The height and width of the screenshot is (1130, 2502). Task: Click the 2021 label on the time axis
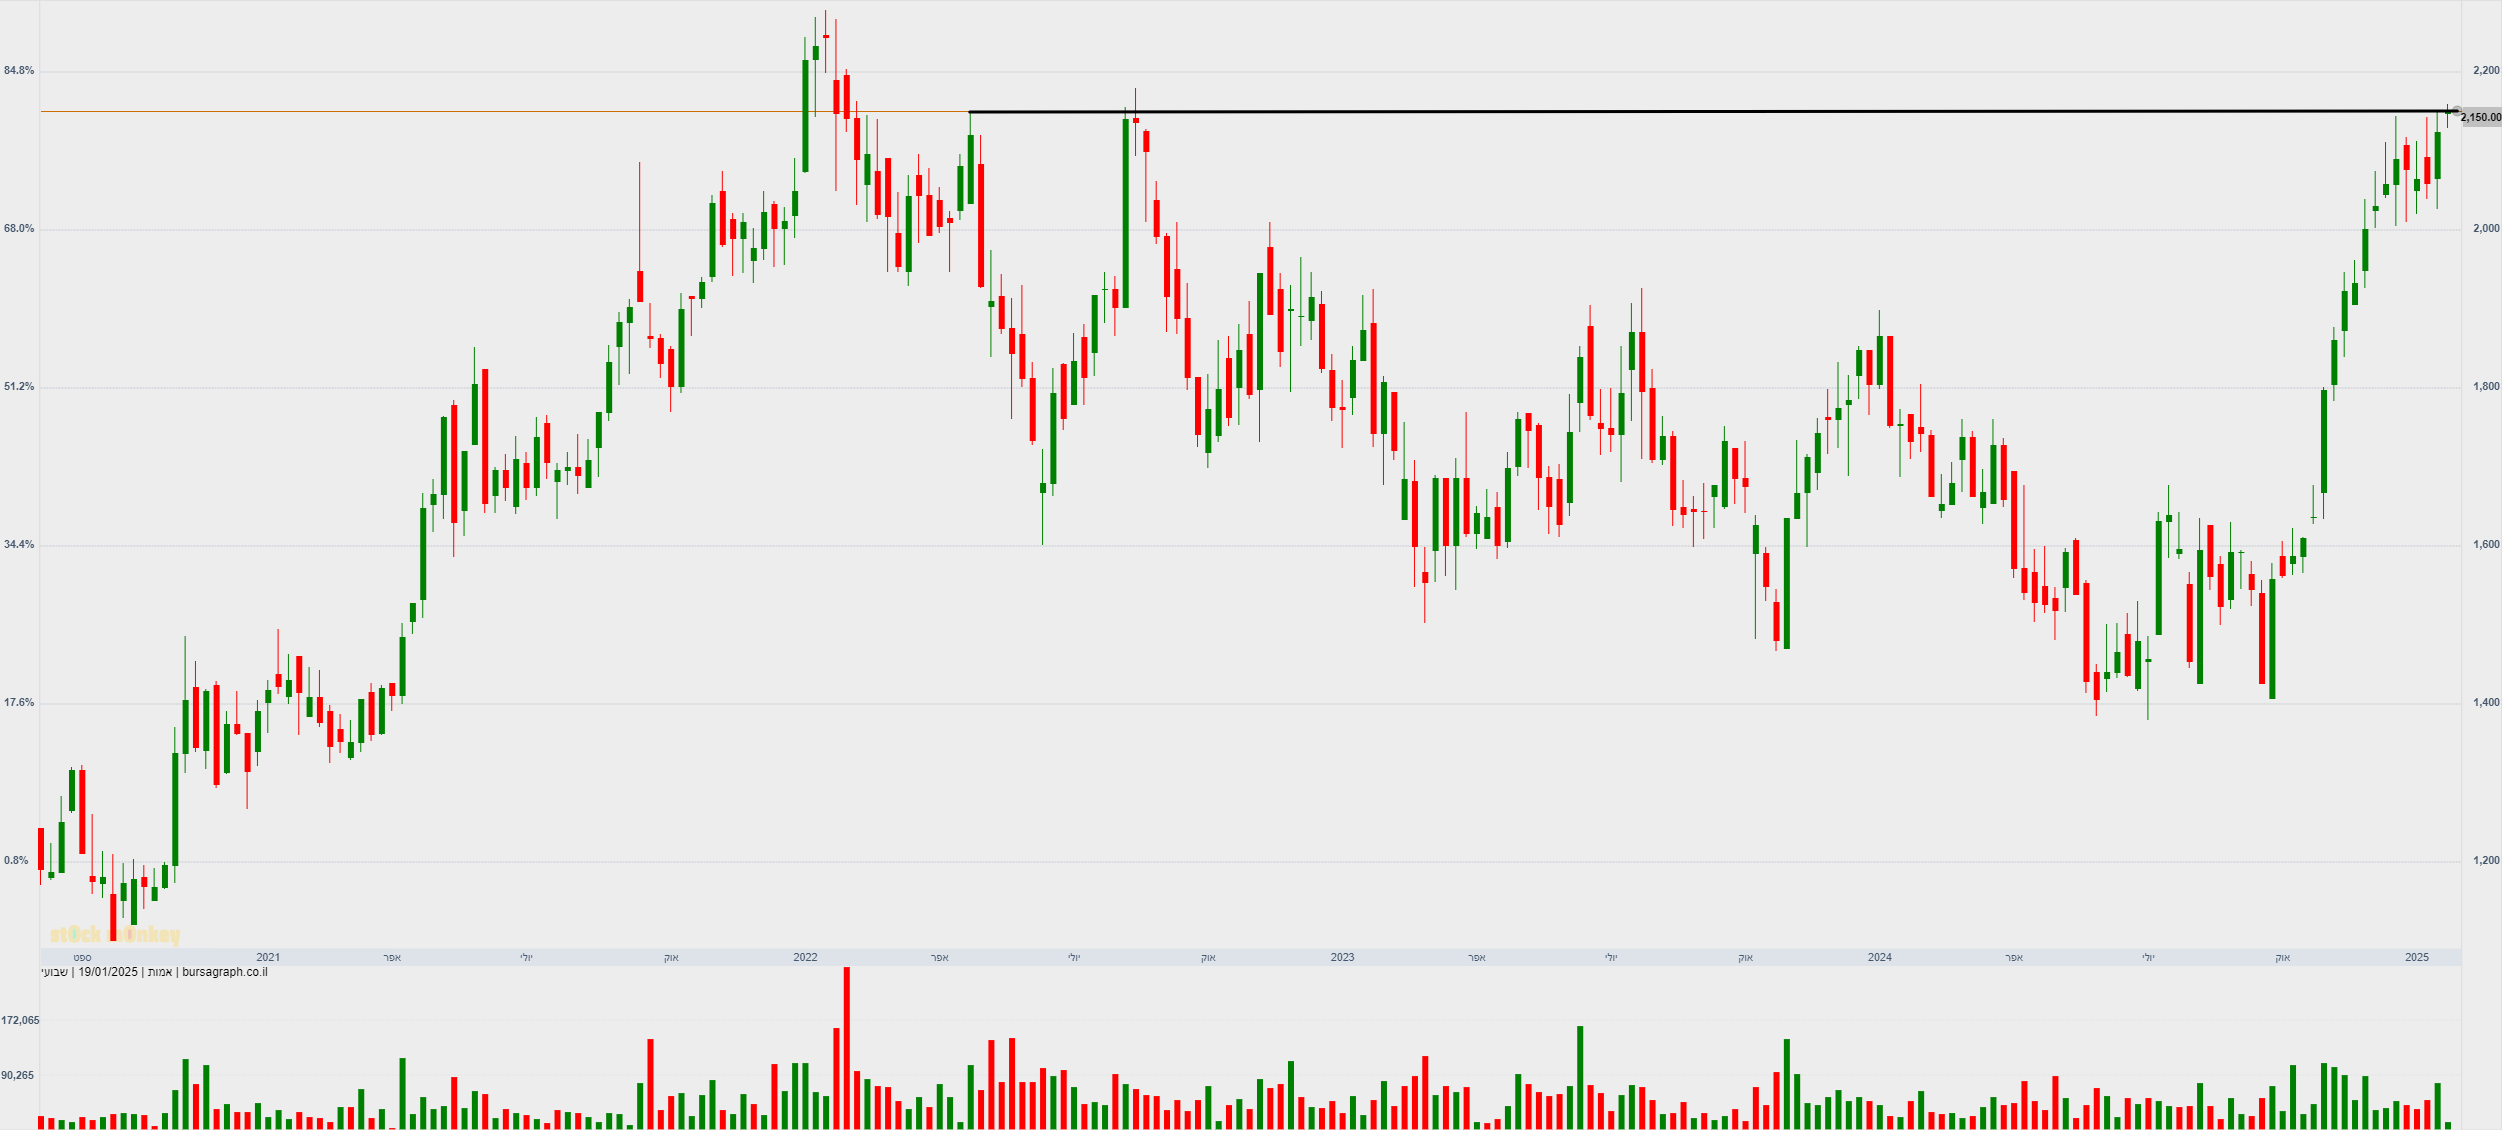click(268, 957)
